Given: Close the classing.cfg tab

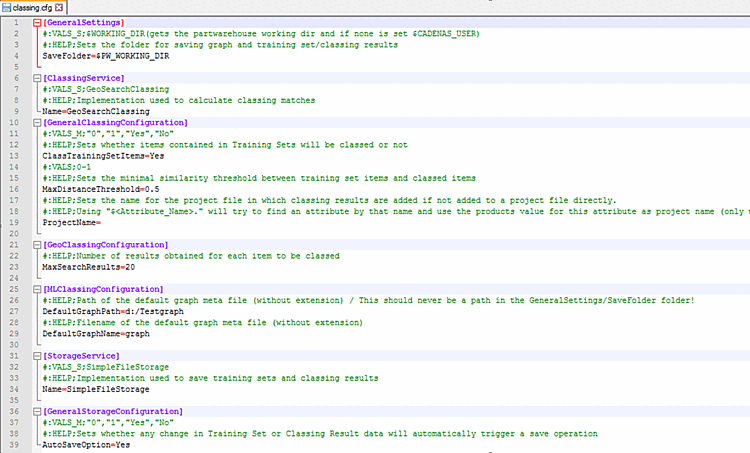Looking at the screenshot, I should coord(59,8).
